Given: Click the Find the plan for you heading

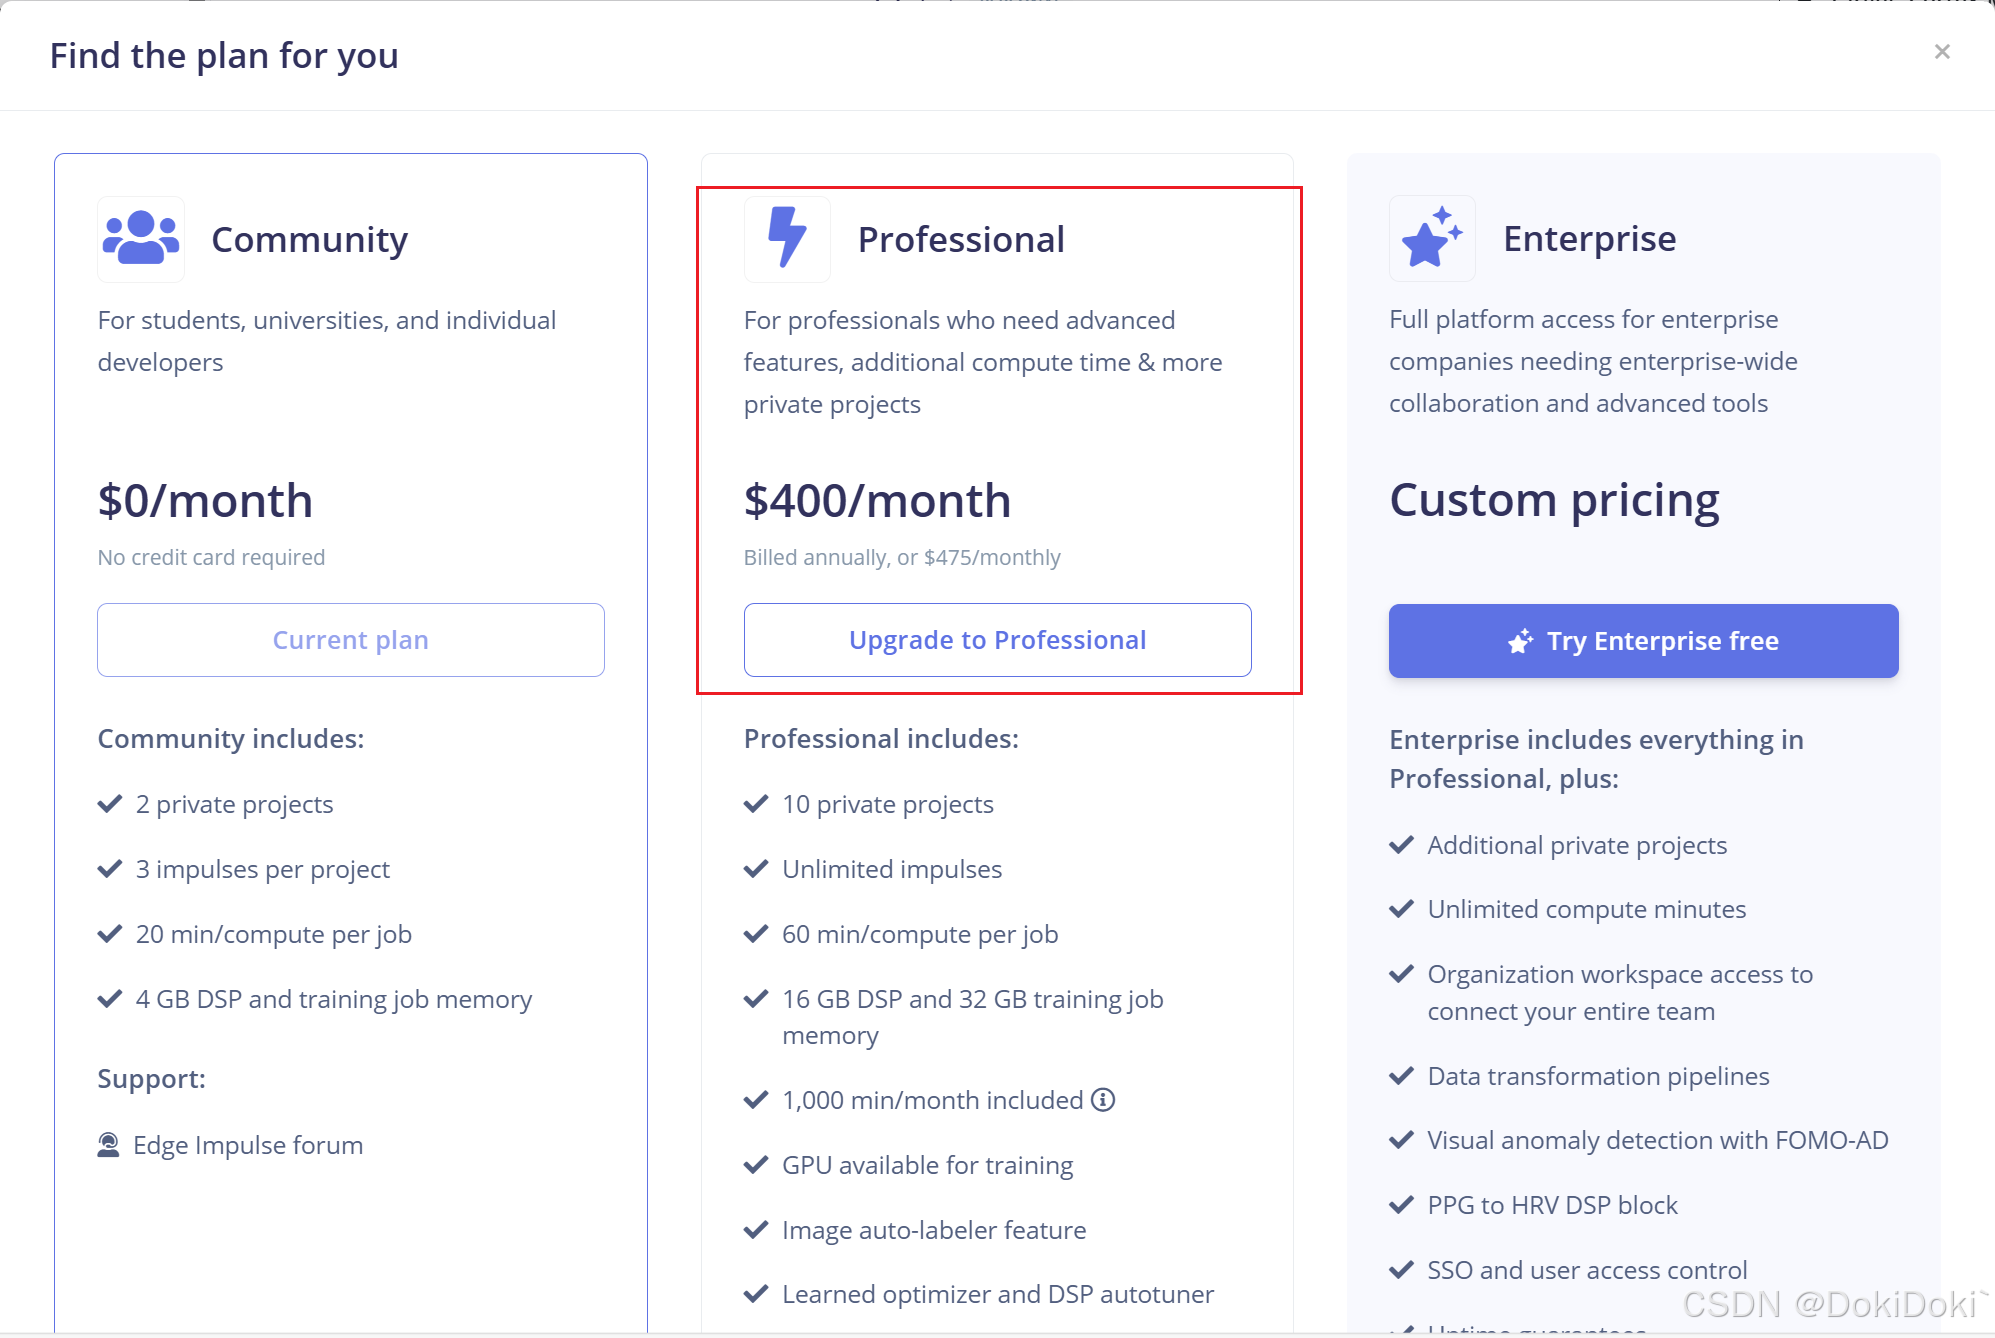Looking at the screenshot, I should 224,56.
